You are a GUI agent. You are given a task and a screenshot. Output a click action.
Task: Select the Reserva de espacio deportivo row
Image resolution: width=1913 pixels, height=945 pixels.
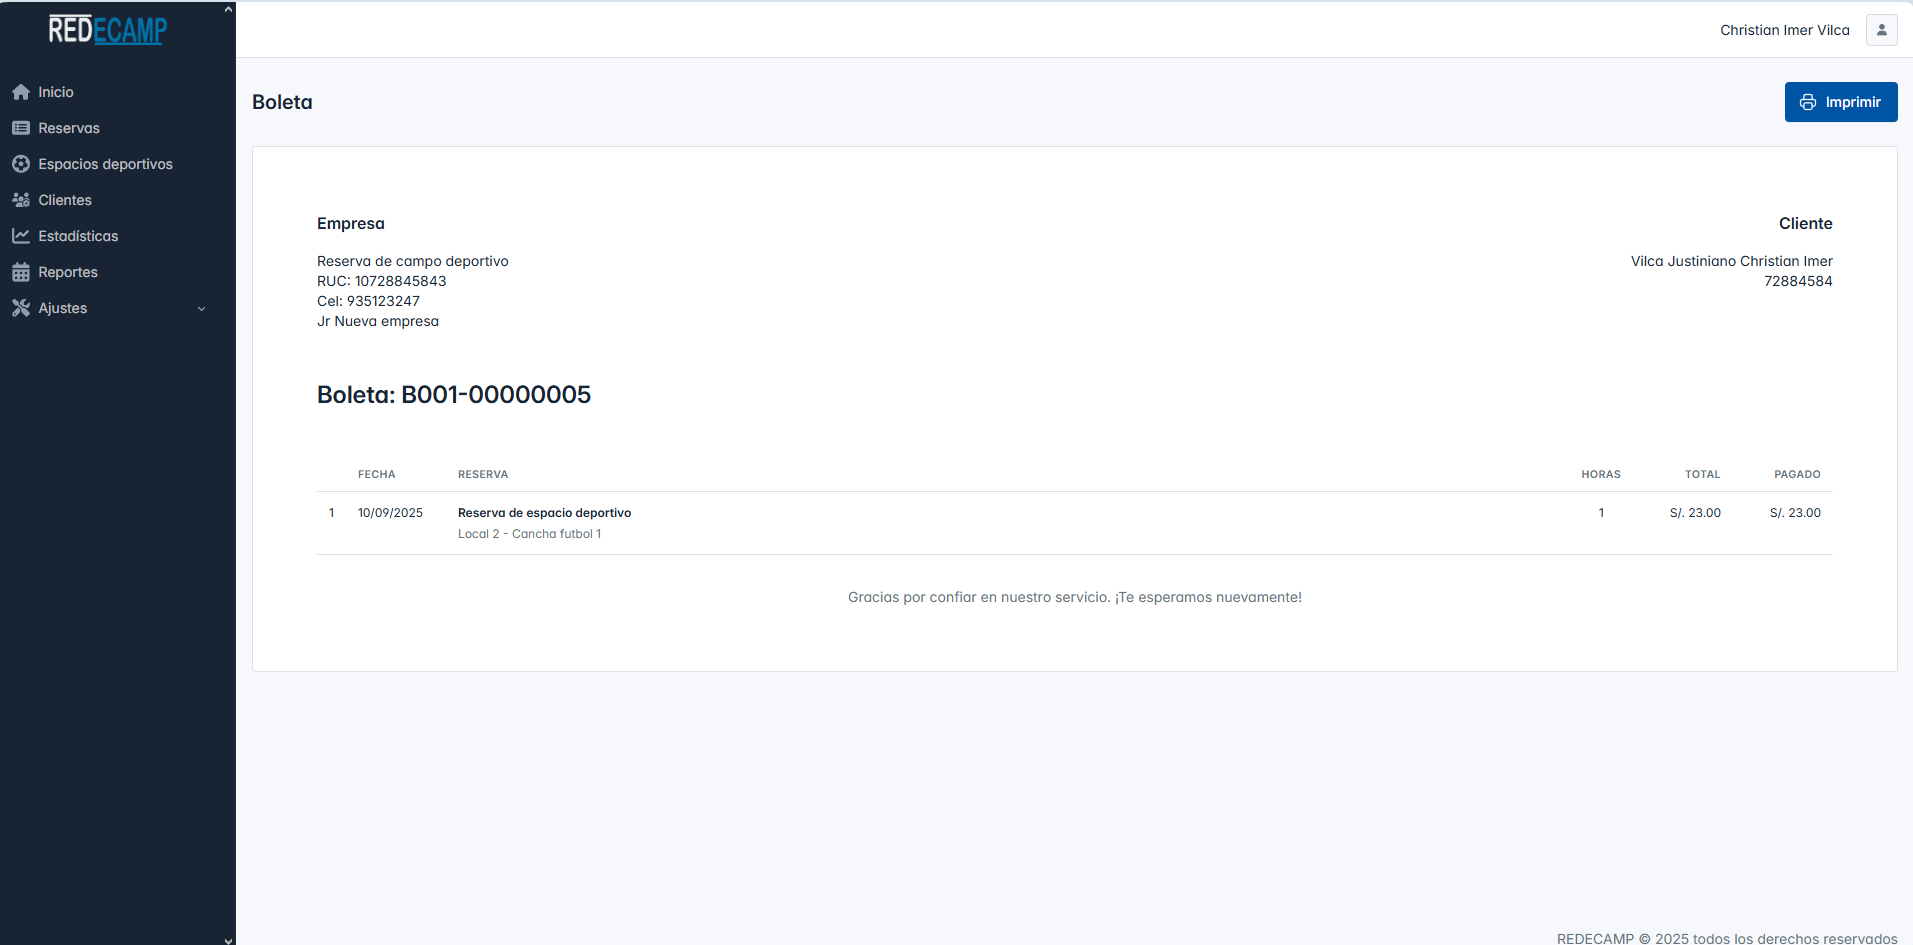click(x=544, y=513)
